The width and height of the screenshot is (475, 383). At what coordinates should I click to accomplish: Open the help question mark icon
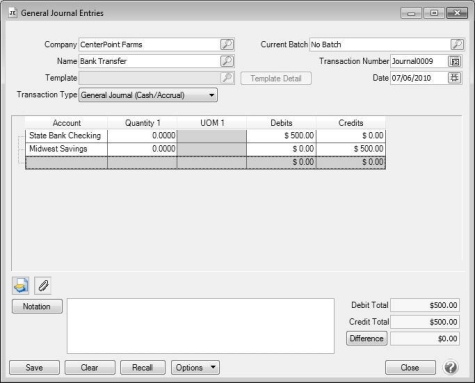coord(451,367)
